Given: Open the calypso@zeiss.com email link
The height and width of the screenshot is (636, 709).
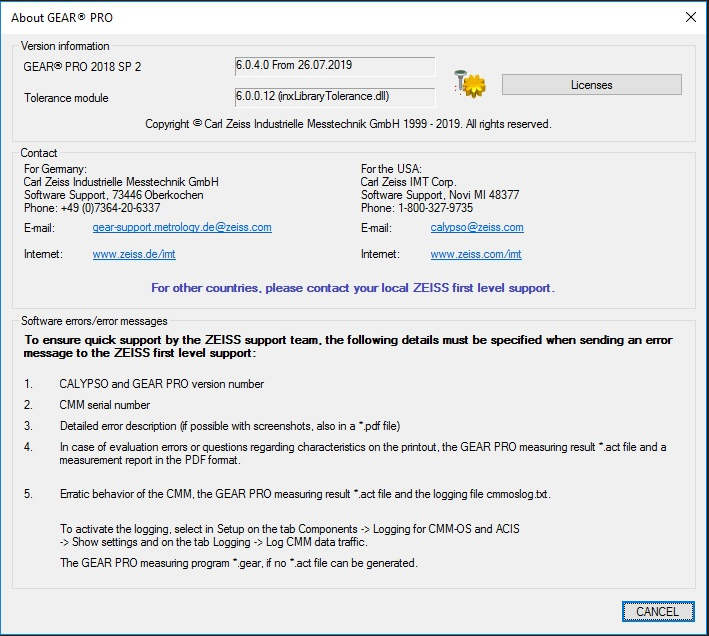Looking at the screenshot, I should click(477, 227).
